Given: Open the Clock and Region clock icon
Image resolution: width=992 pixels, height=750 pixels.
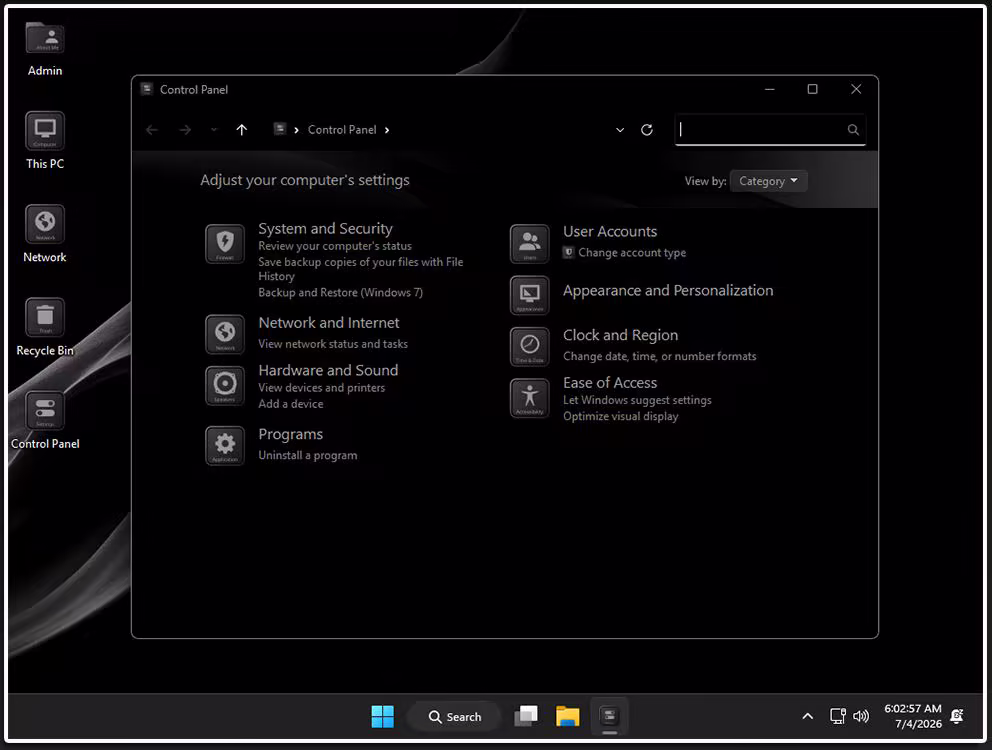Looking at the screenshot, I should 530,346.
